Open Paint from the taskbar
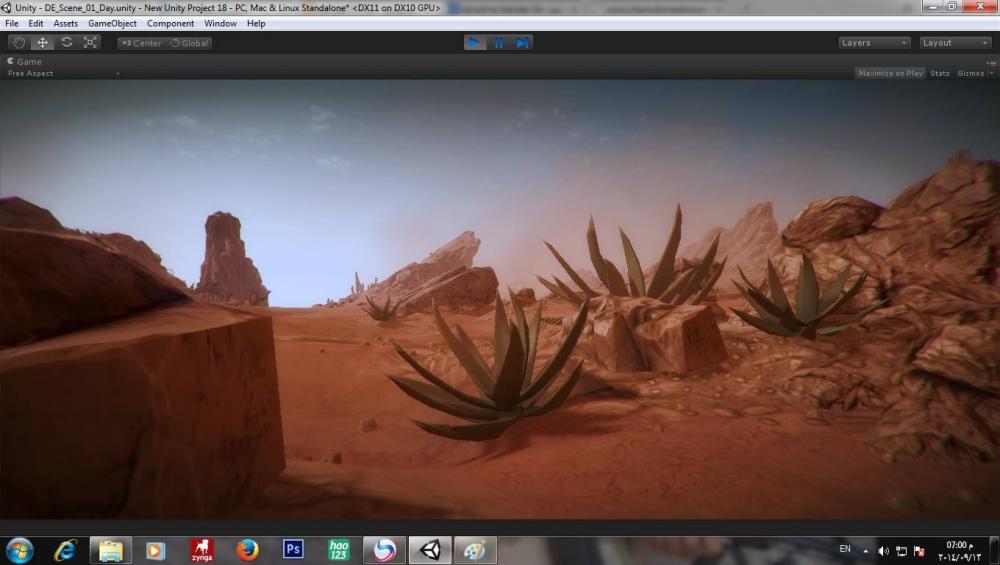 [475, 550]
